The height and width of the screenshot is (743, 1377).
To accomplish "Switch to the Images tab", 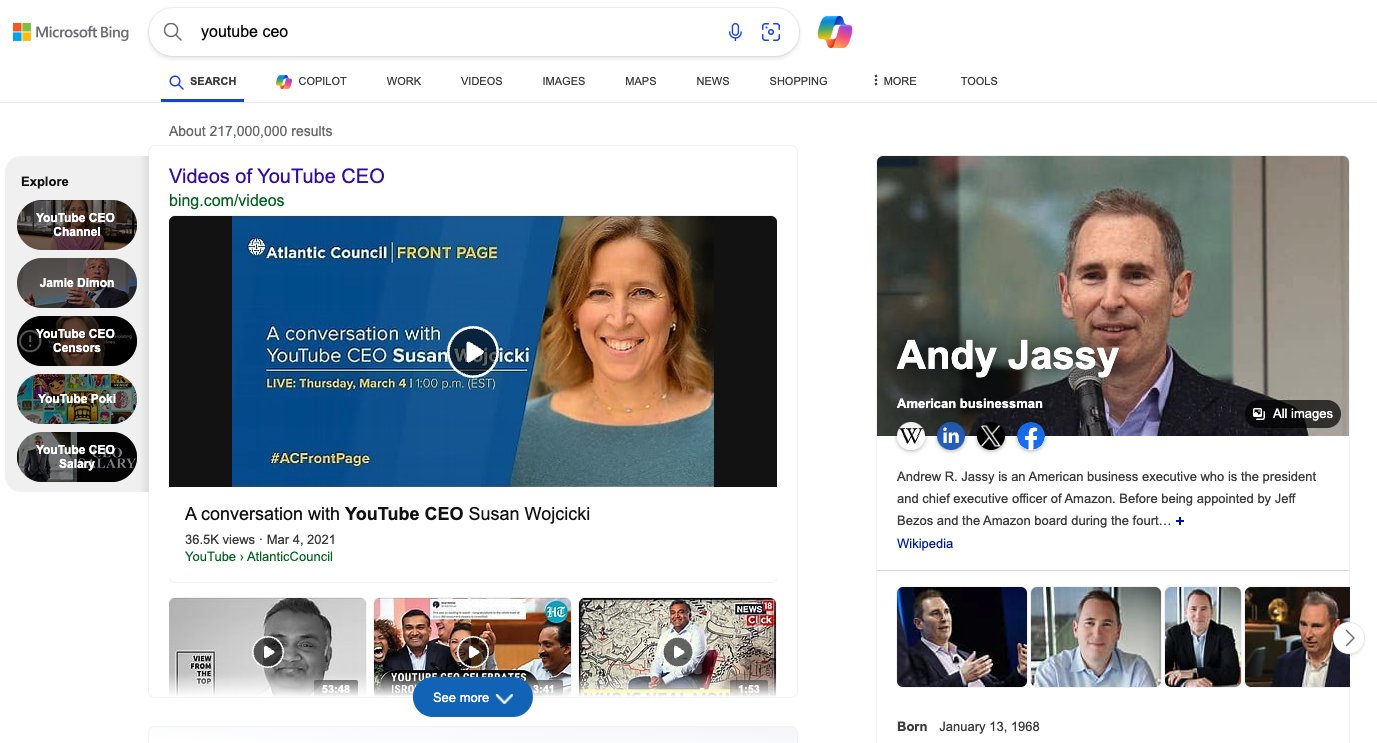I will click(564, 81).
